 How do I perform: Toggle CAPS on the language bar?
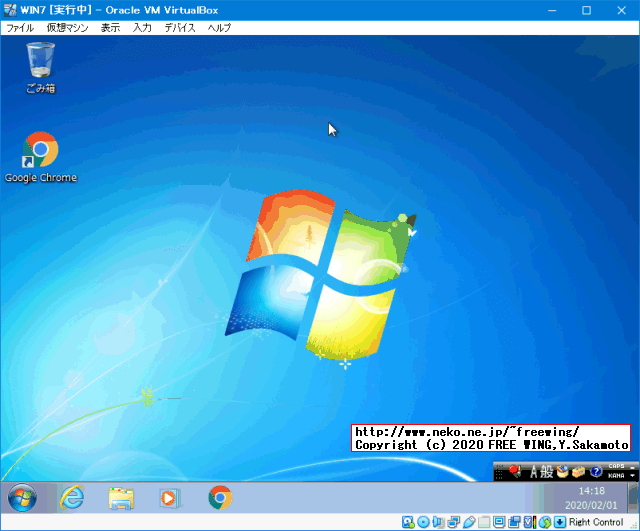[x=616, y=466]
